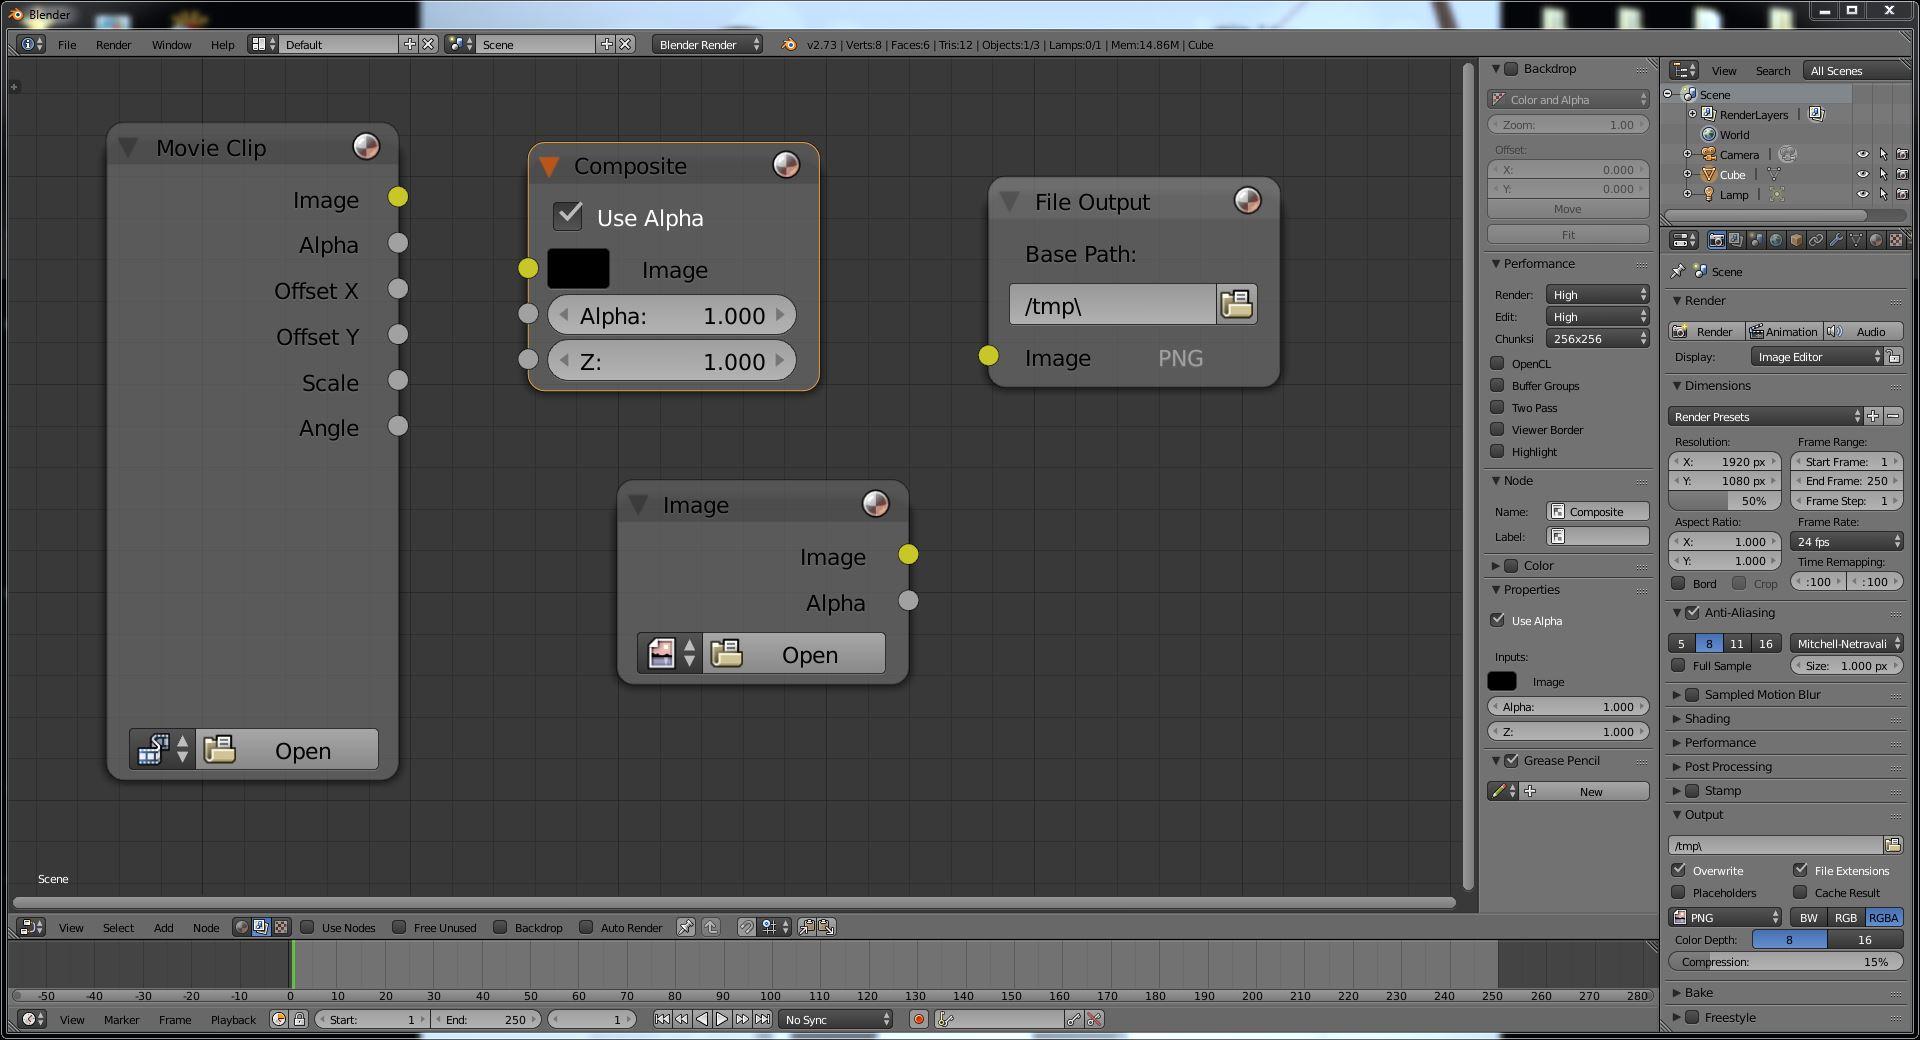Select the Texture node tree type icon
Viewport: 1920px width, 1040px height.
(x=281, y=927)
